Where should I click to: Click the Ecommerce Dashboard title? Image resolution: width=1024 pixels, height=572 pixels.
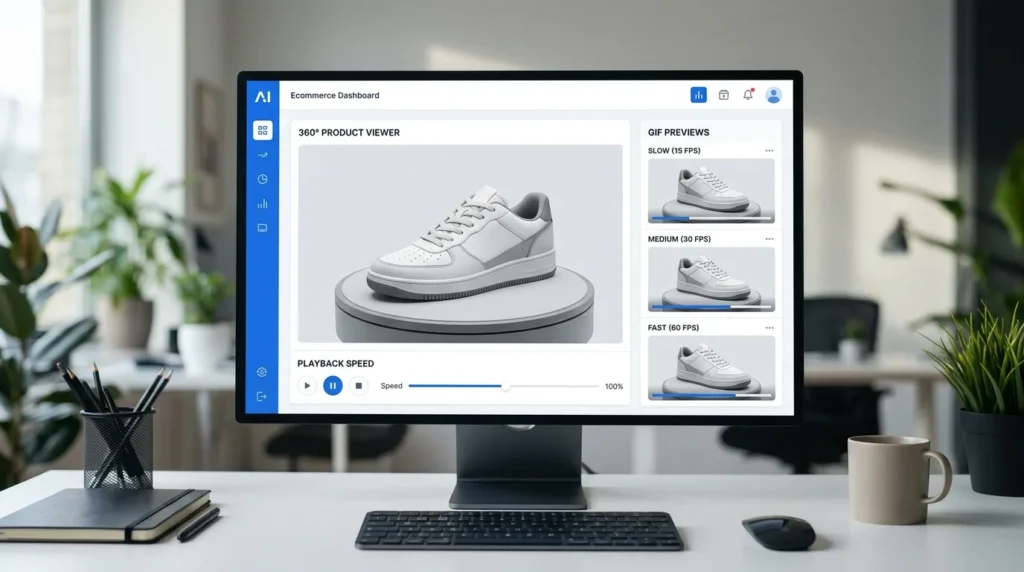click(x=334, y=95)
